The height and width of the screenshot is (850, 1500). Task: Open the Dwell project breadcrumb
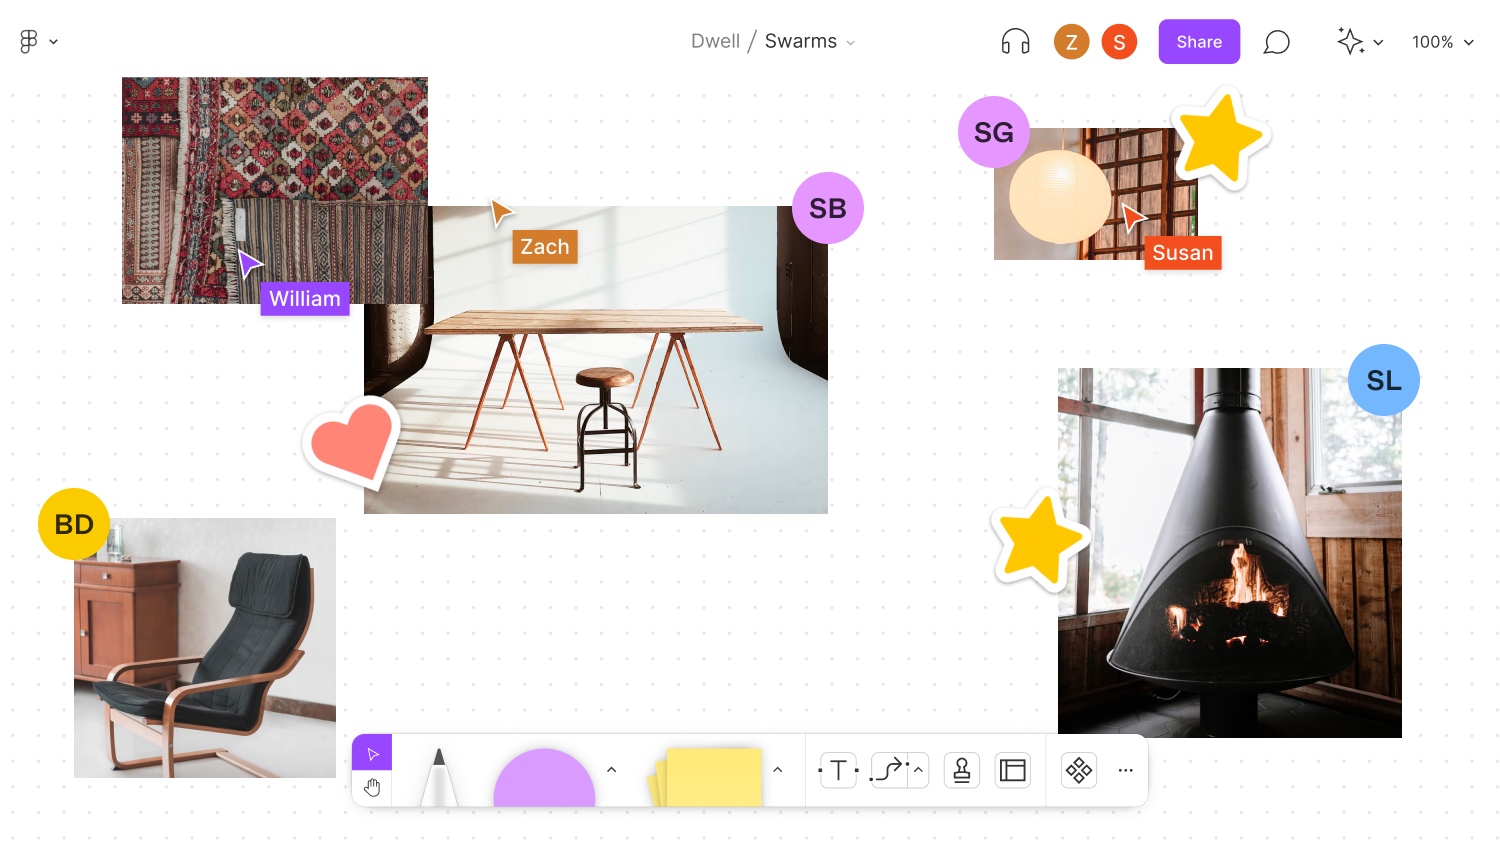(716, 41)
